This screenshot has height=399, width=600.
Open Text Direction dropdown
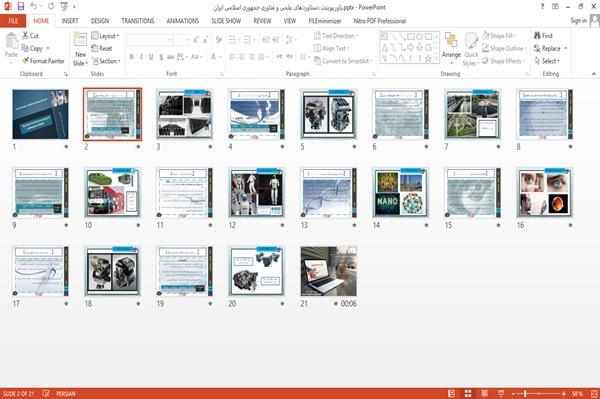tap(336, 36)
